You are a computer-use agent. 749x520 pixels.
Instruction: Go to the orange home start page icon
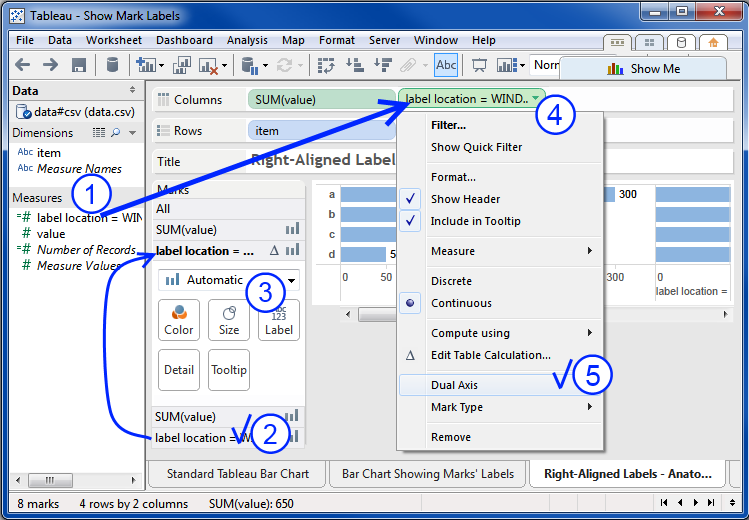tap(713, 43)
